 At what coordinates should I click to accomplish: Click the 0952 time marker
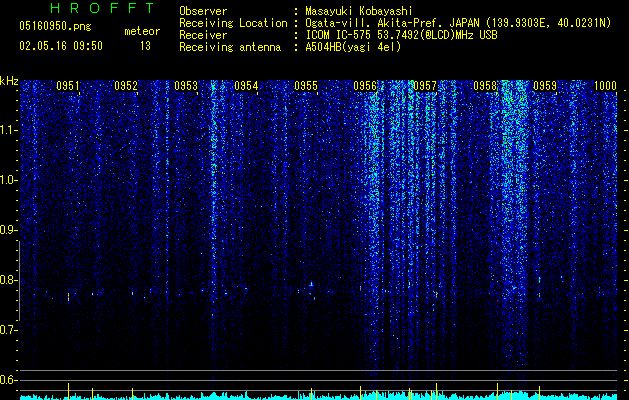click(126, 86)
